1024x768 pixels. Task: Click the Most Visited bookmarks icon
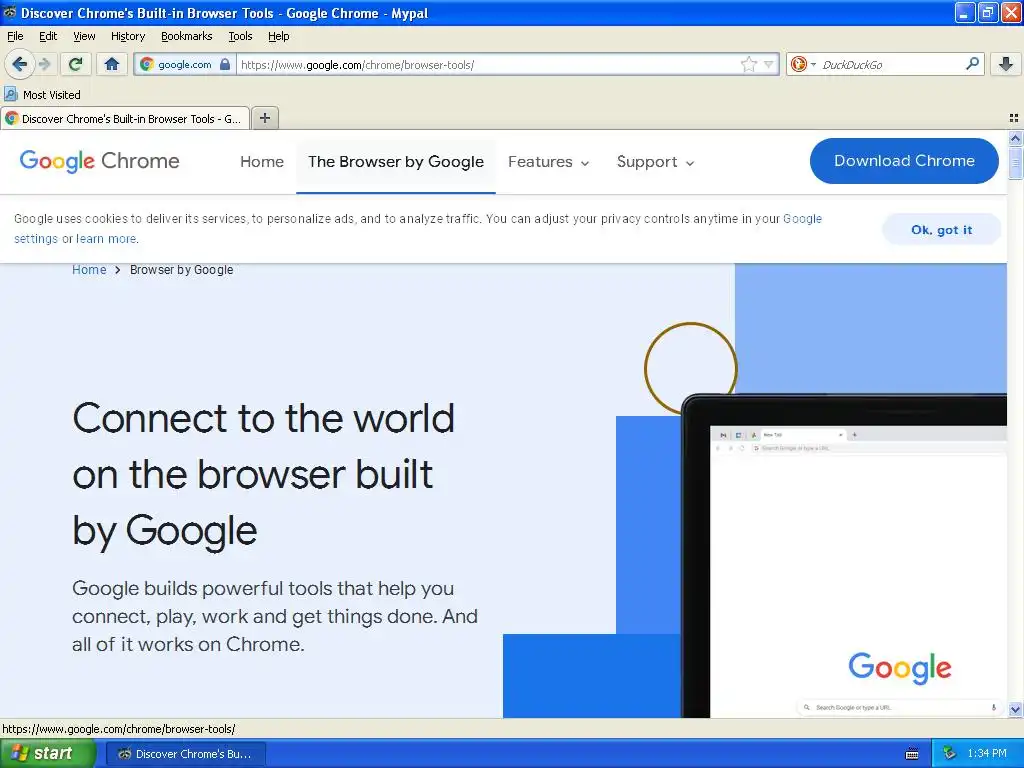10,94
